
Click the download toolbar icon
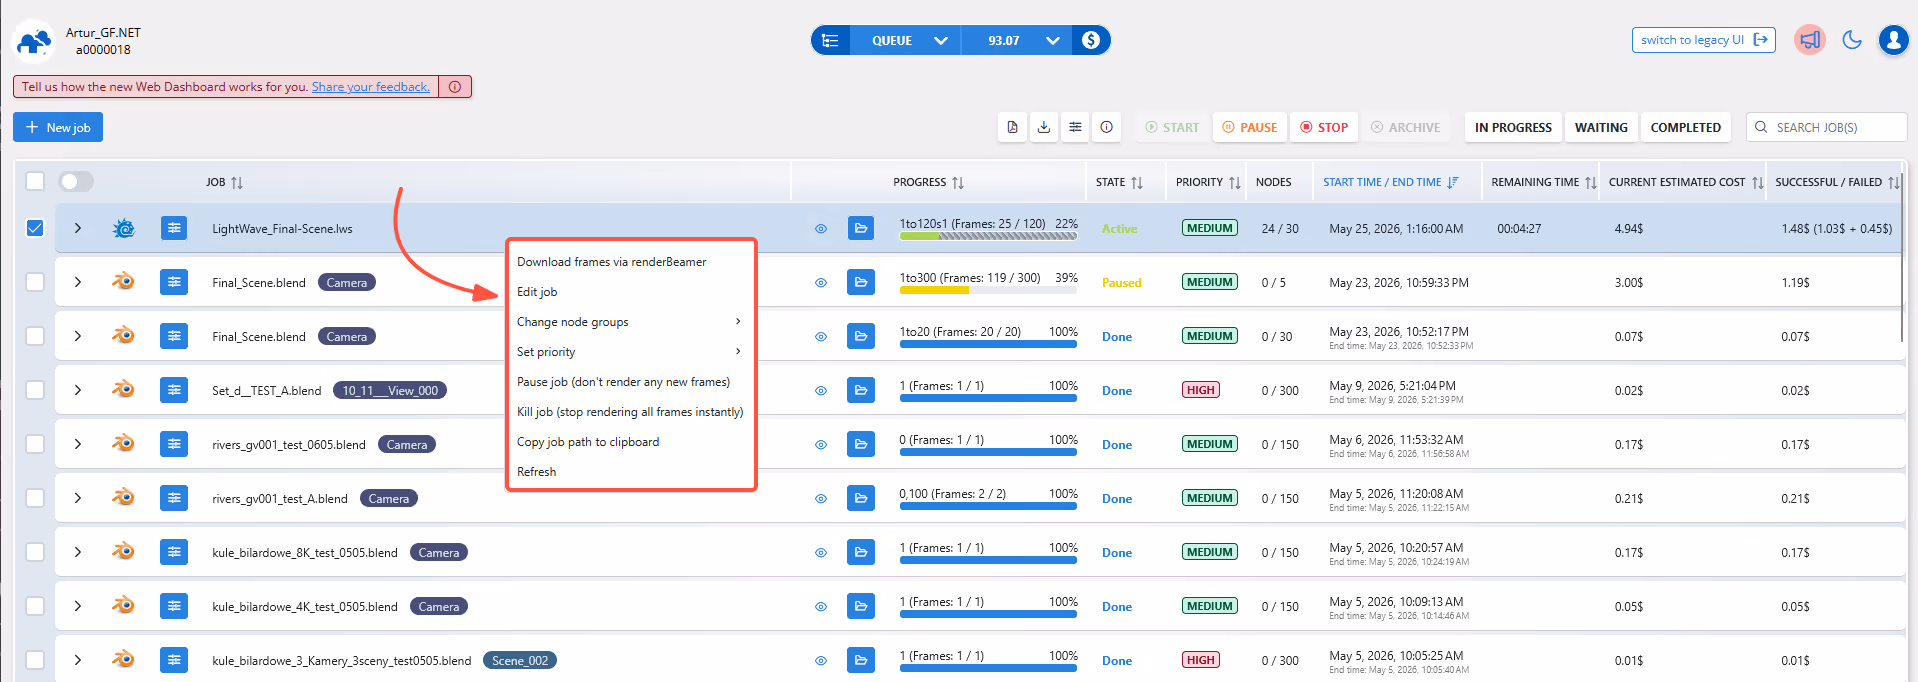pyautogui.click(x=1043, y=127)
